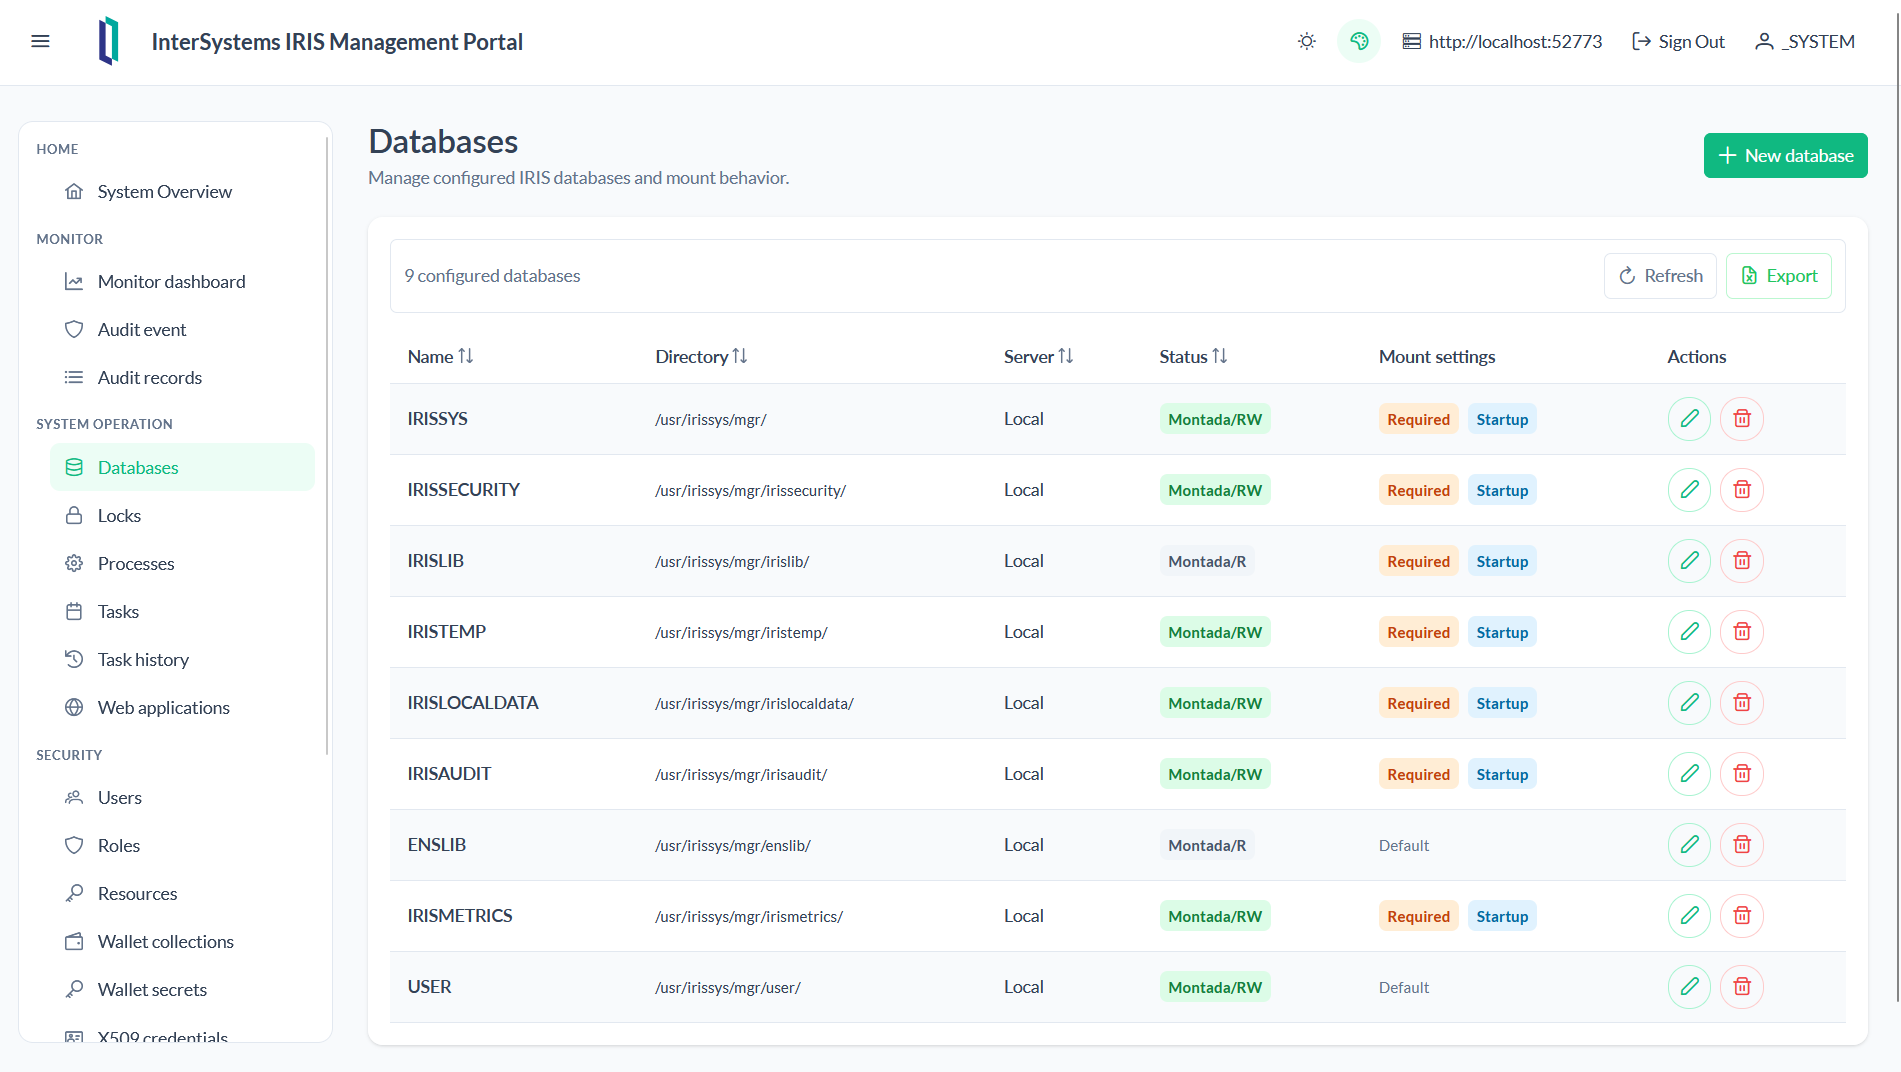Edit the IRISLIB database

(1689, 561)
